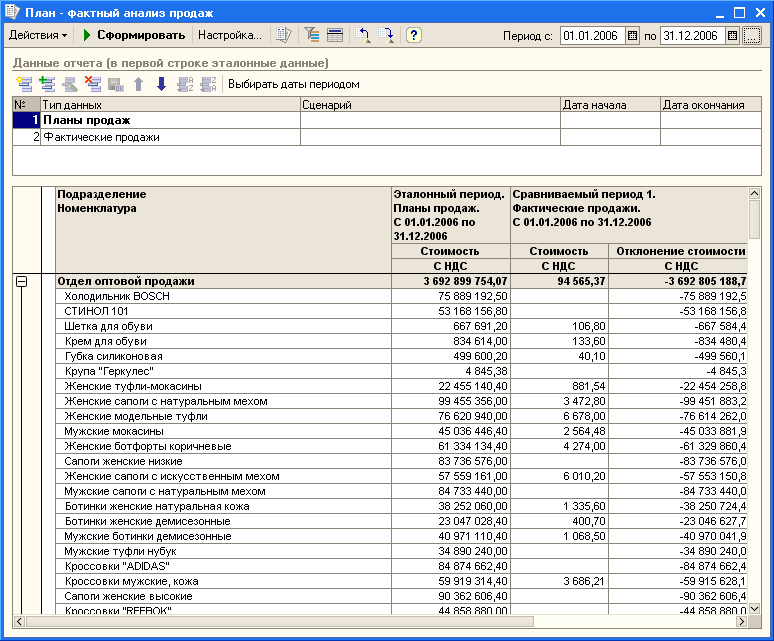The width and height of the screenshot is (774, 641).
Task: Click the Тип данных column header
Action: (x=170, y=105)
